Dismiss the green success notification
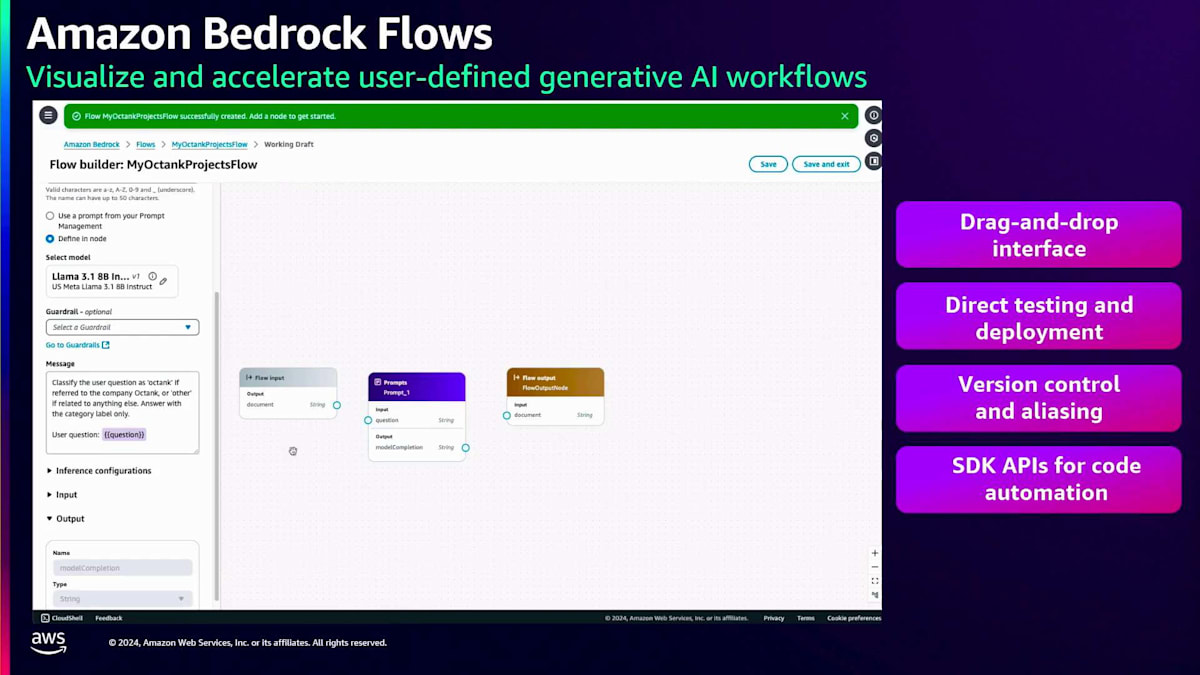 [845, 116]
